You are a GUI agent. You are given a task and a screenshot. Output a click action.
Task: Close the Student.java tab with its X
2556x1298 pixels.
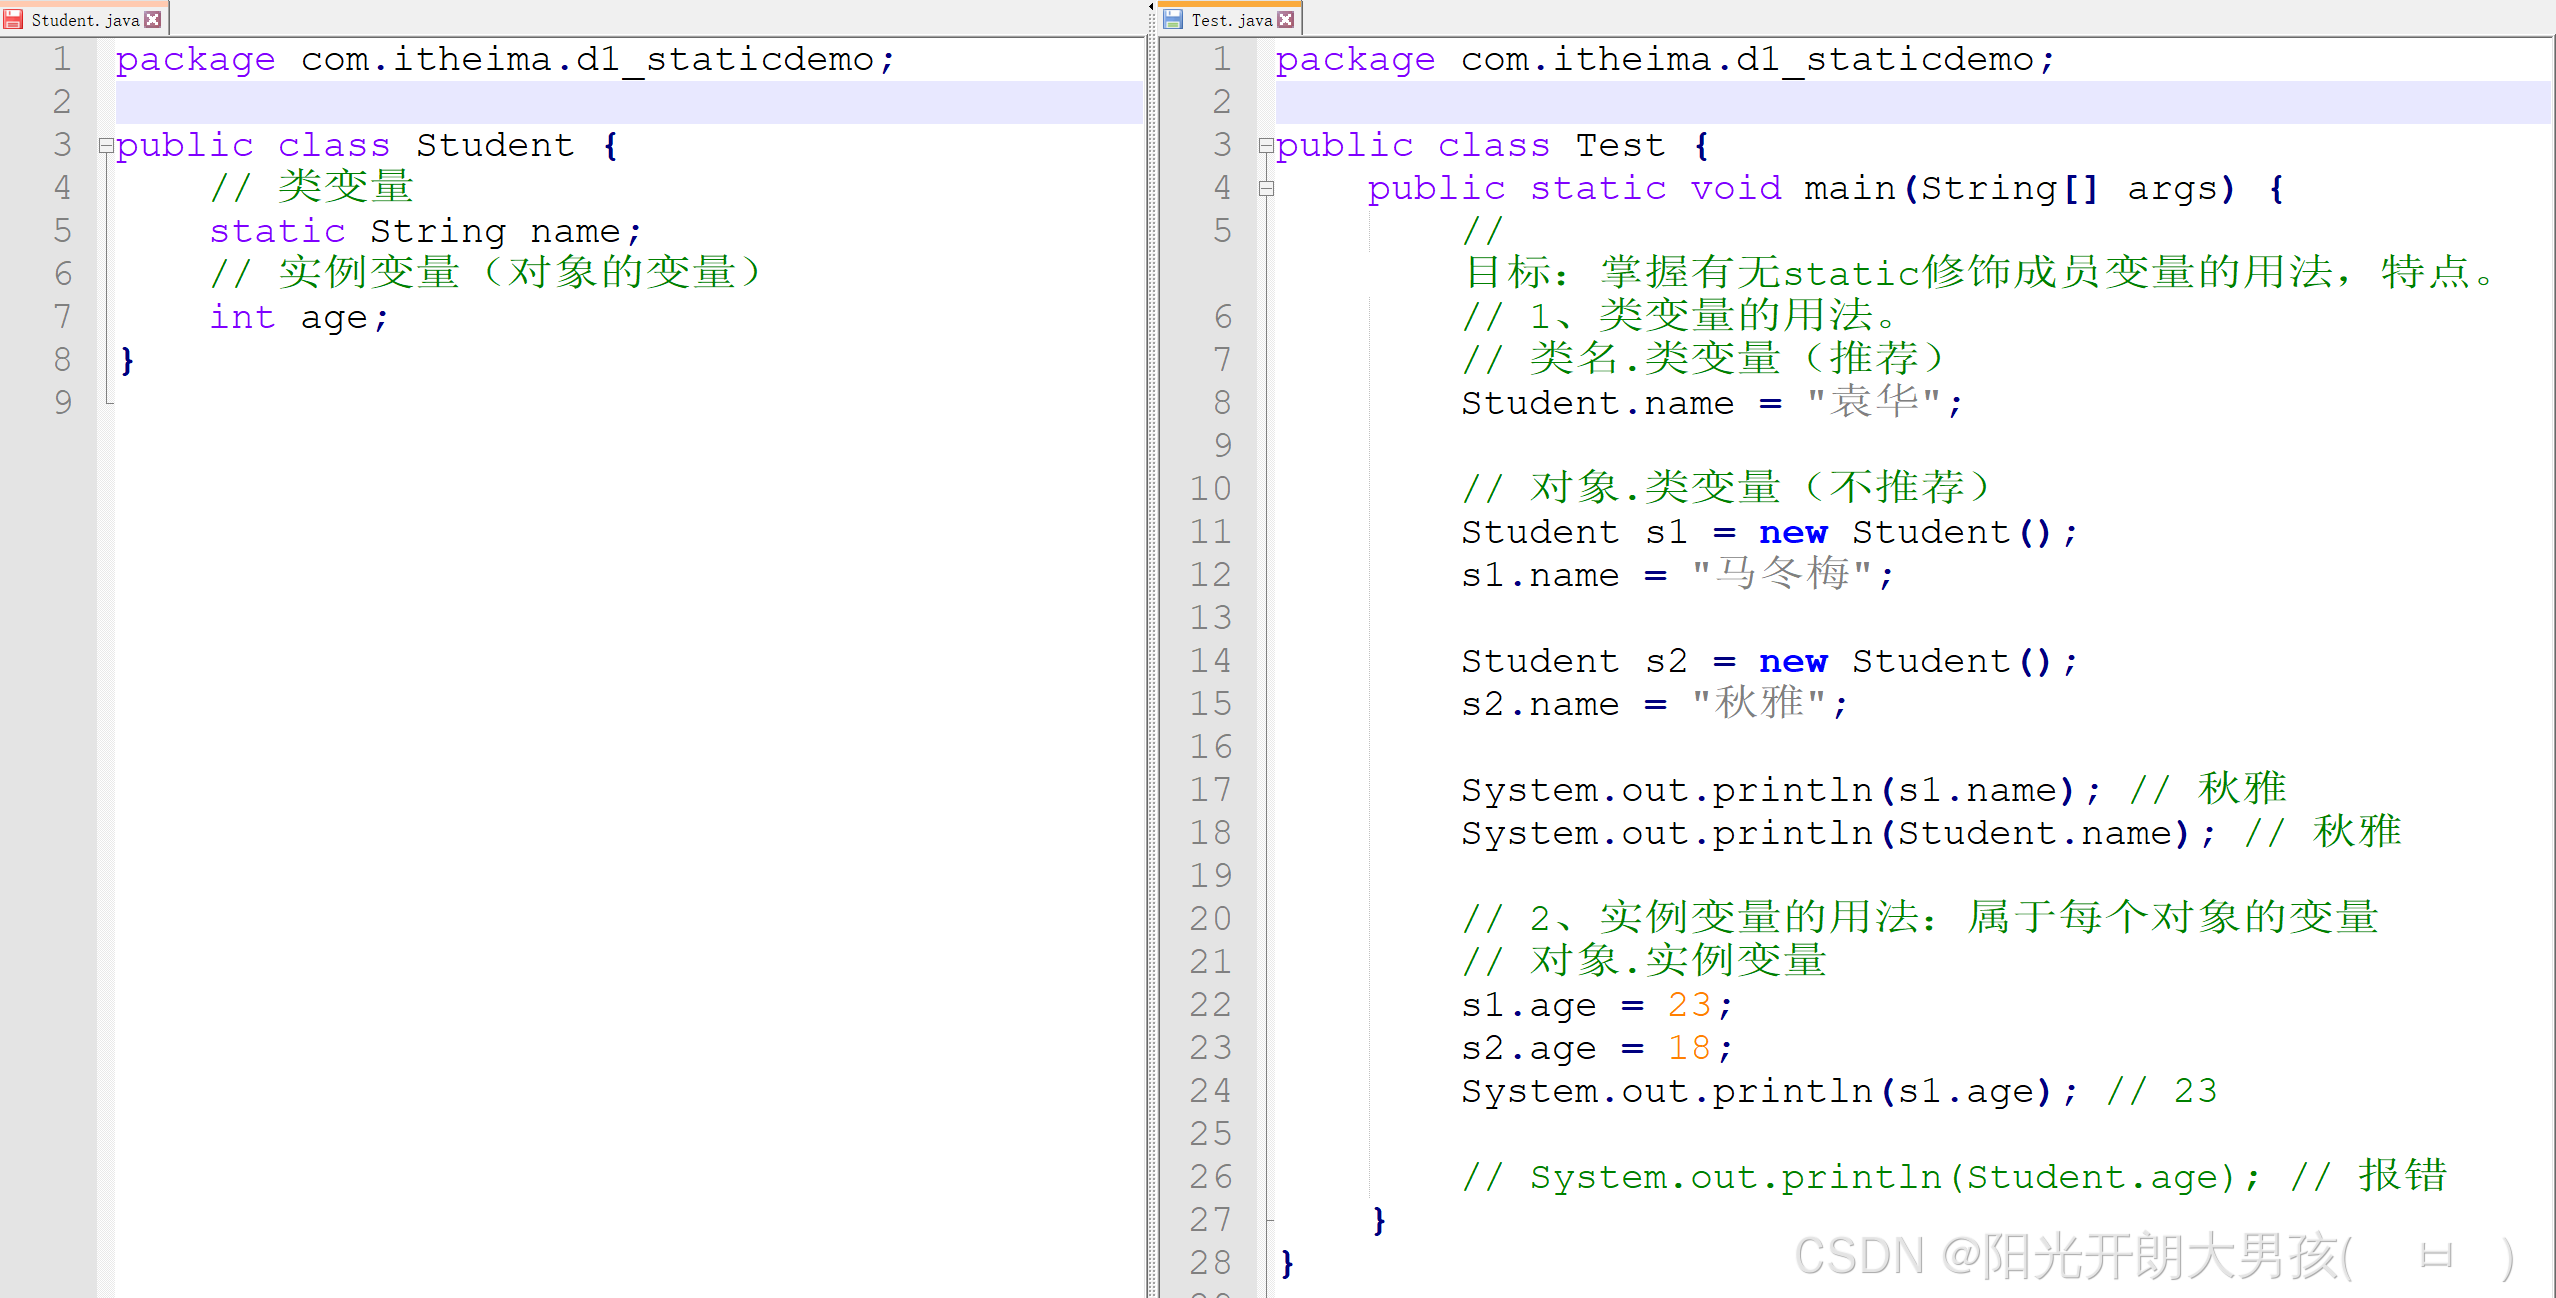[x=153, y=19]
